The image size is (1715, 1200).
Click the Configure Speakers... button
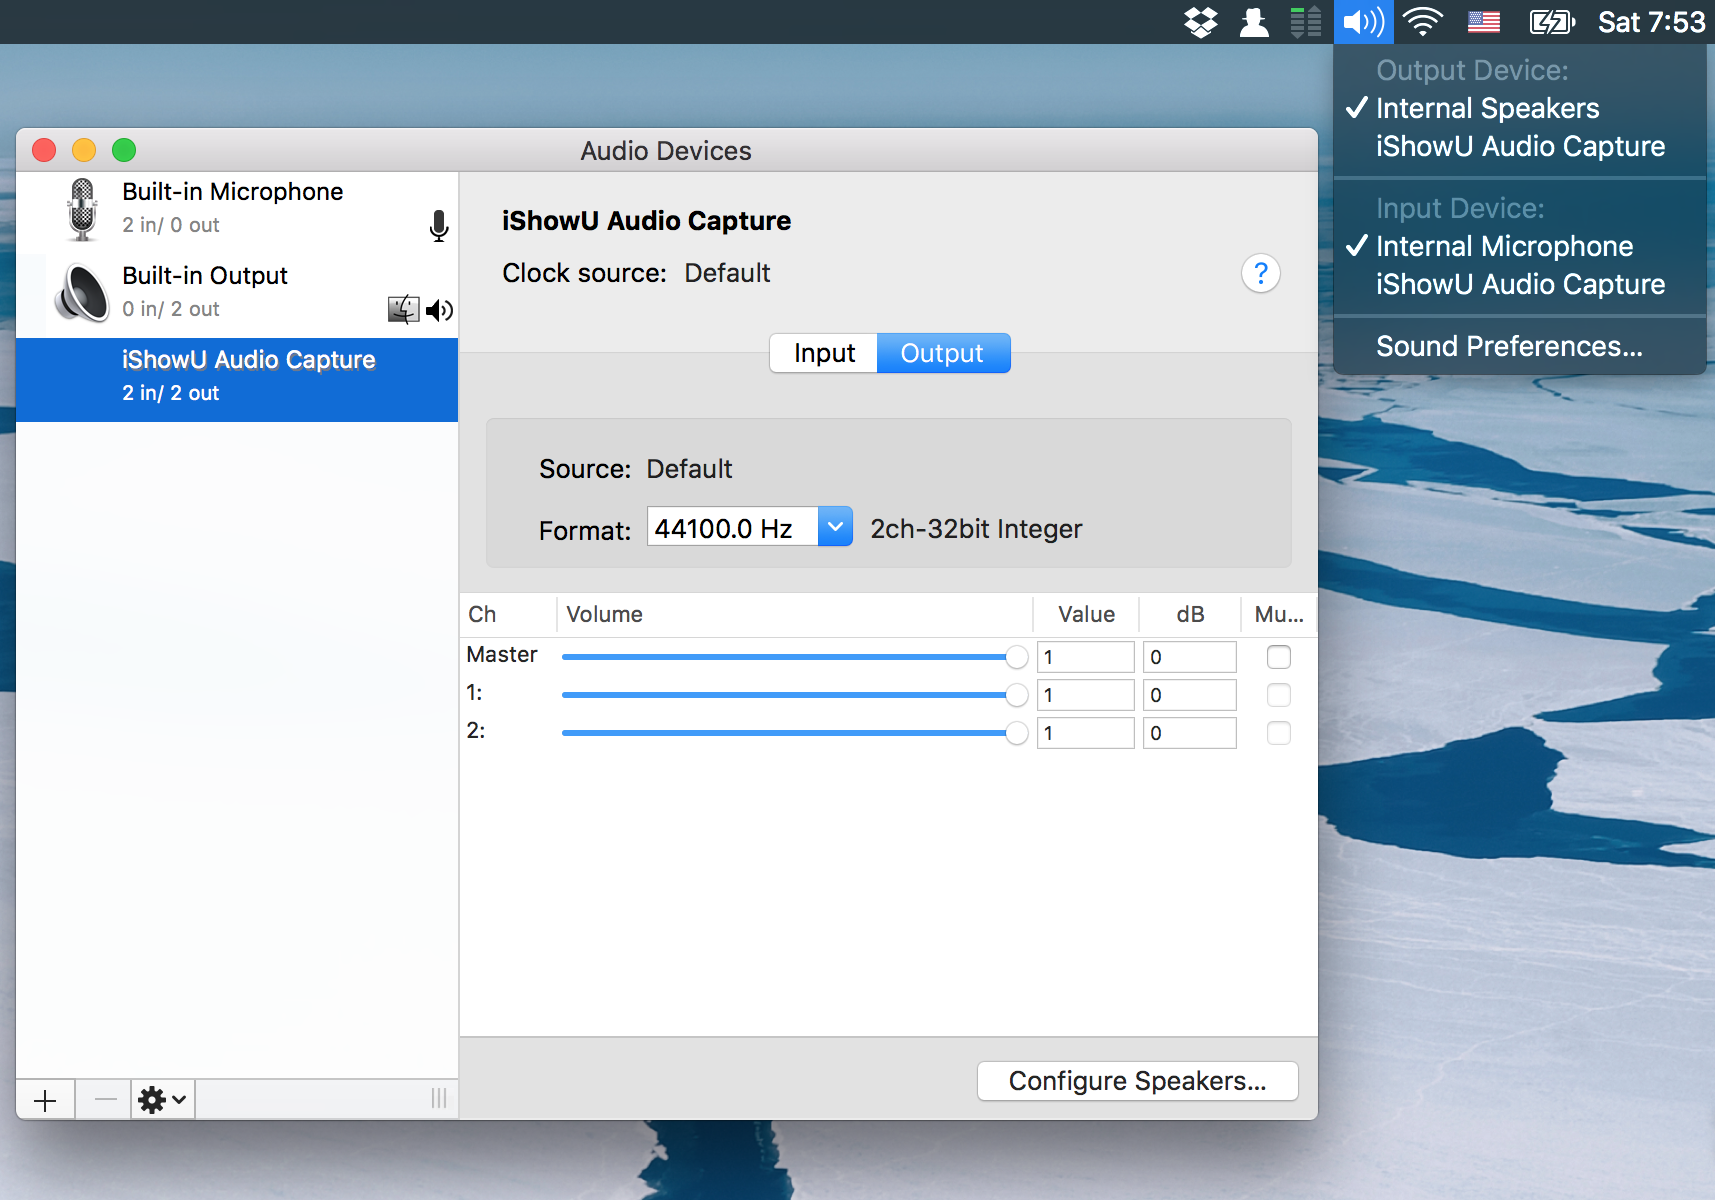[1137, 1081]
